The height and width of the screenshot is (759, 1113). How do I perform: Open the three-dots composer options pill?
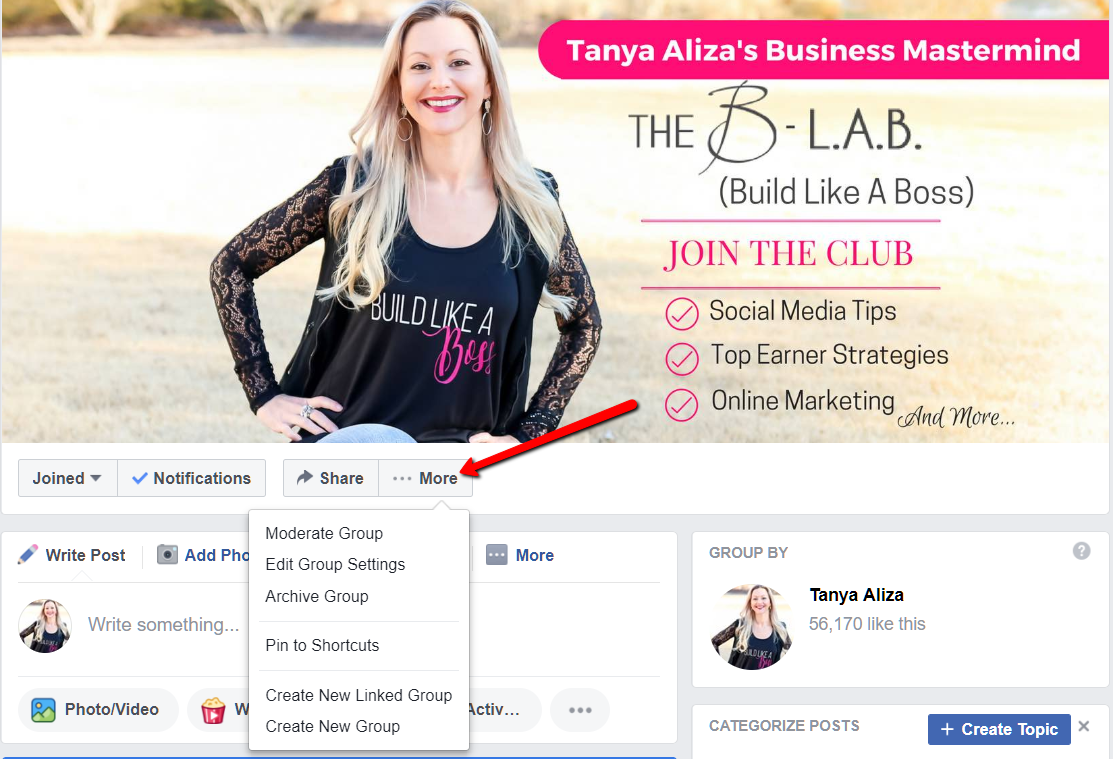[x=580, y=710]
